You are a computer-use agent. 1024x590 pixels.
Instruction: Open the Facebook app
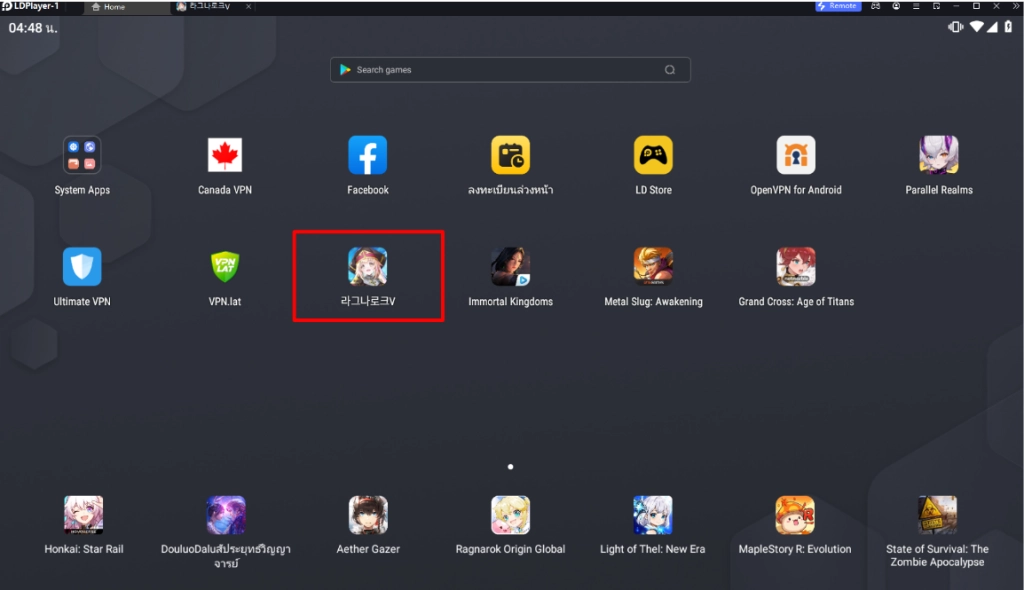click(x=368, y=156)
